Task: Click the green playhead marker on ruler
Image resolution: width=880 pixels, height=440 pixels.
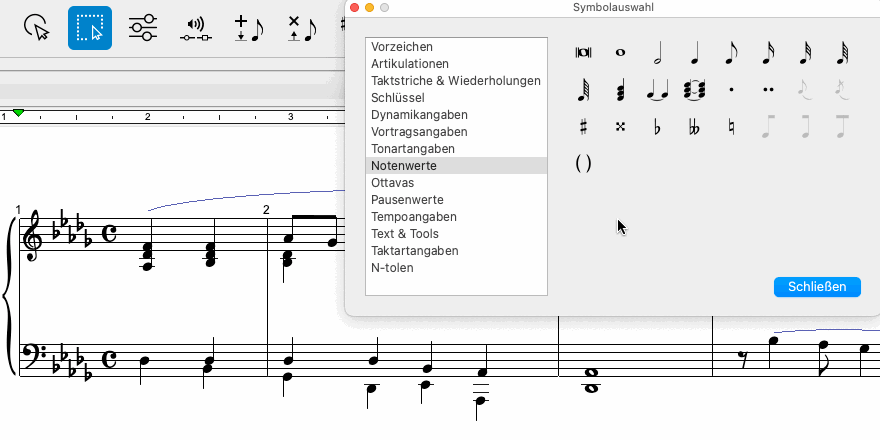Action: pos(18,112)
